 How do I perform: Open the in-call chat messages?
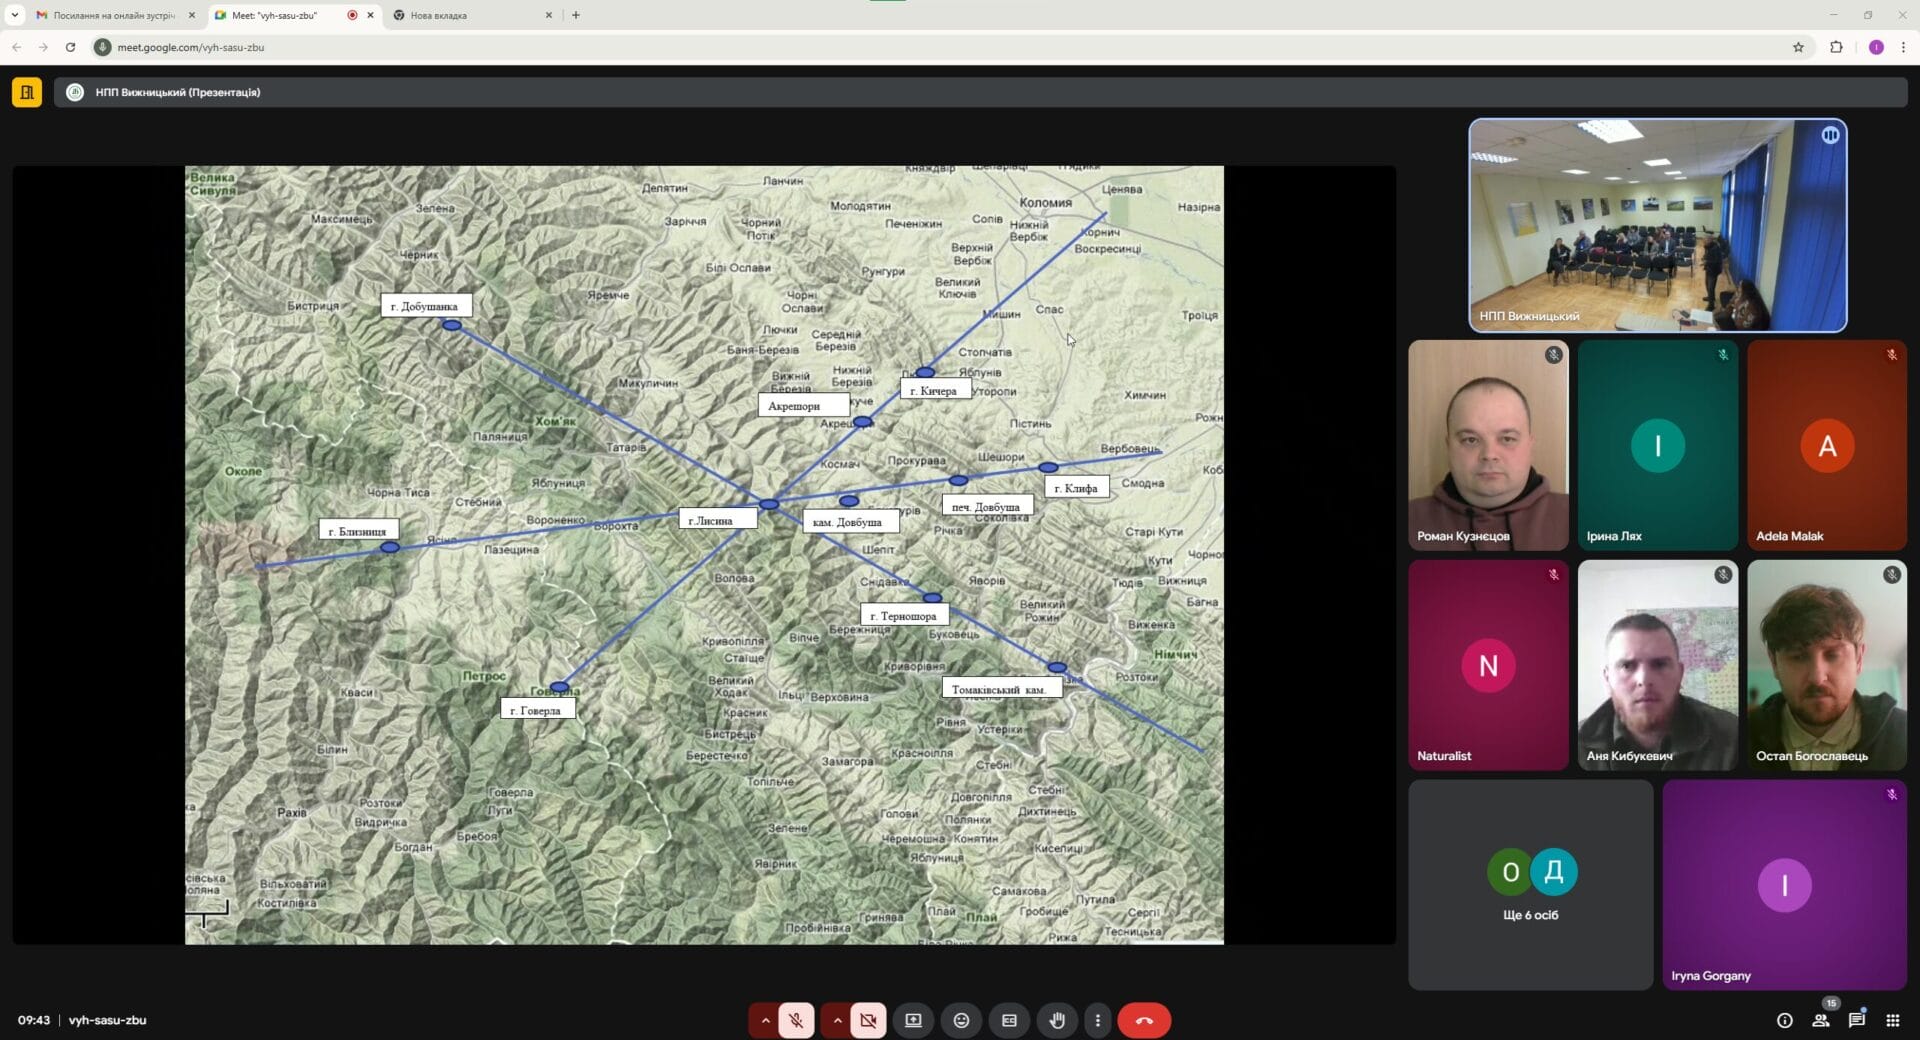[x=1856, y=1020]
